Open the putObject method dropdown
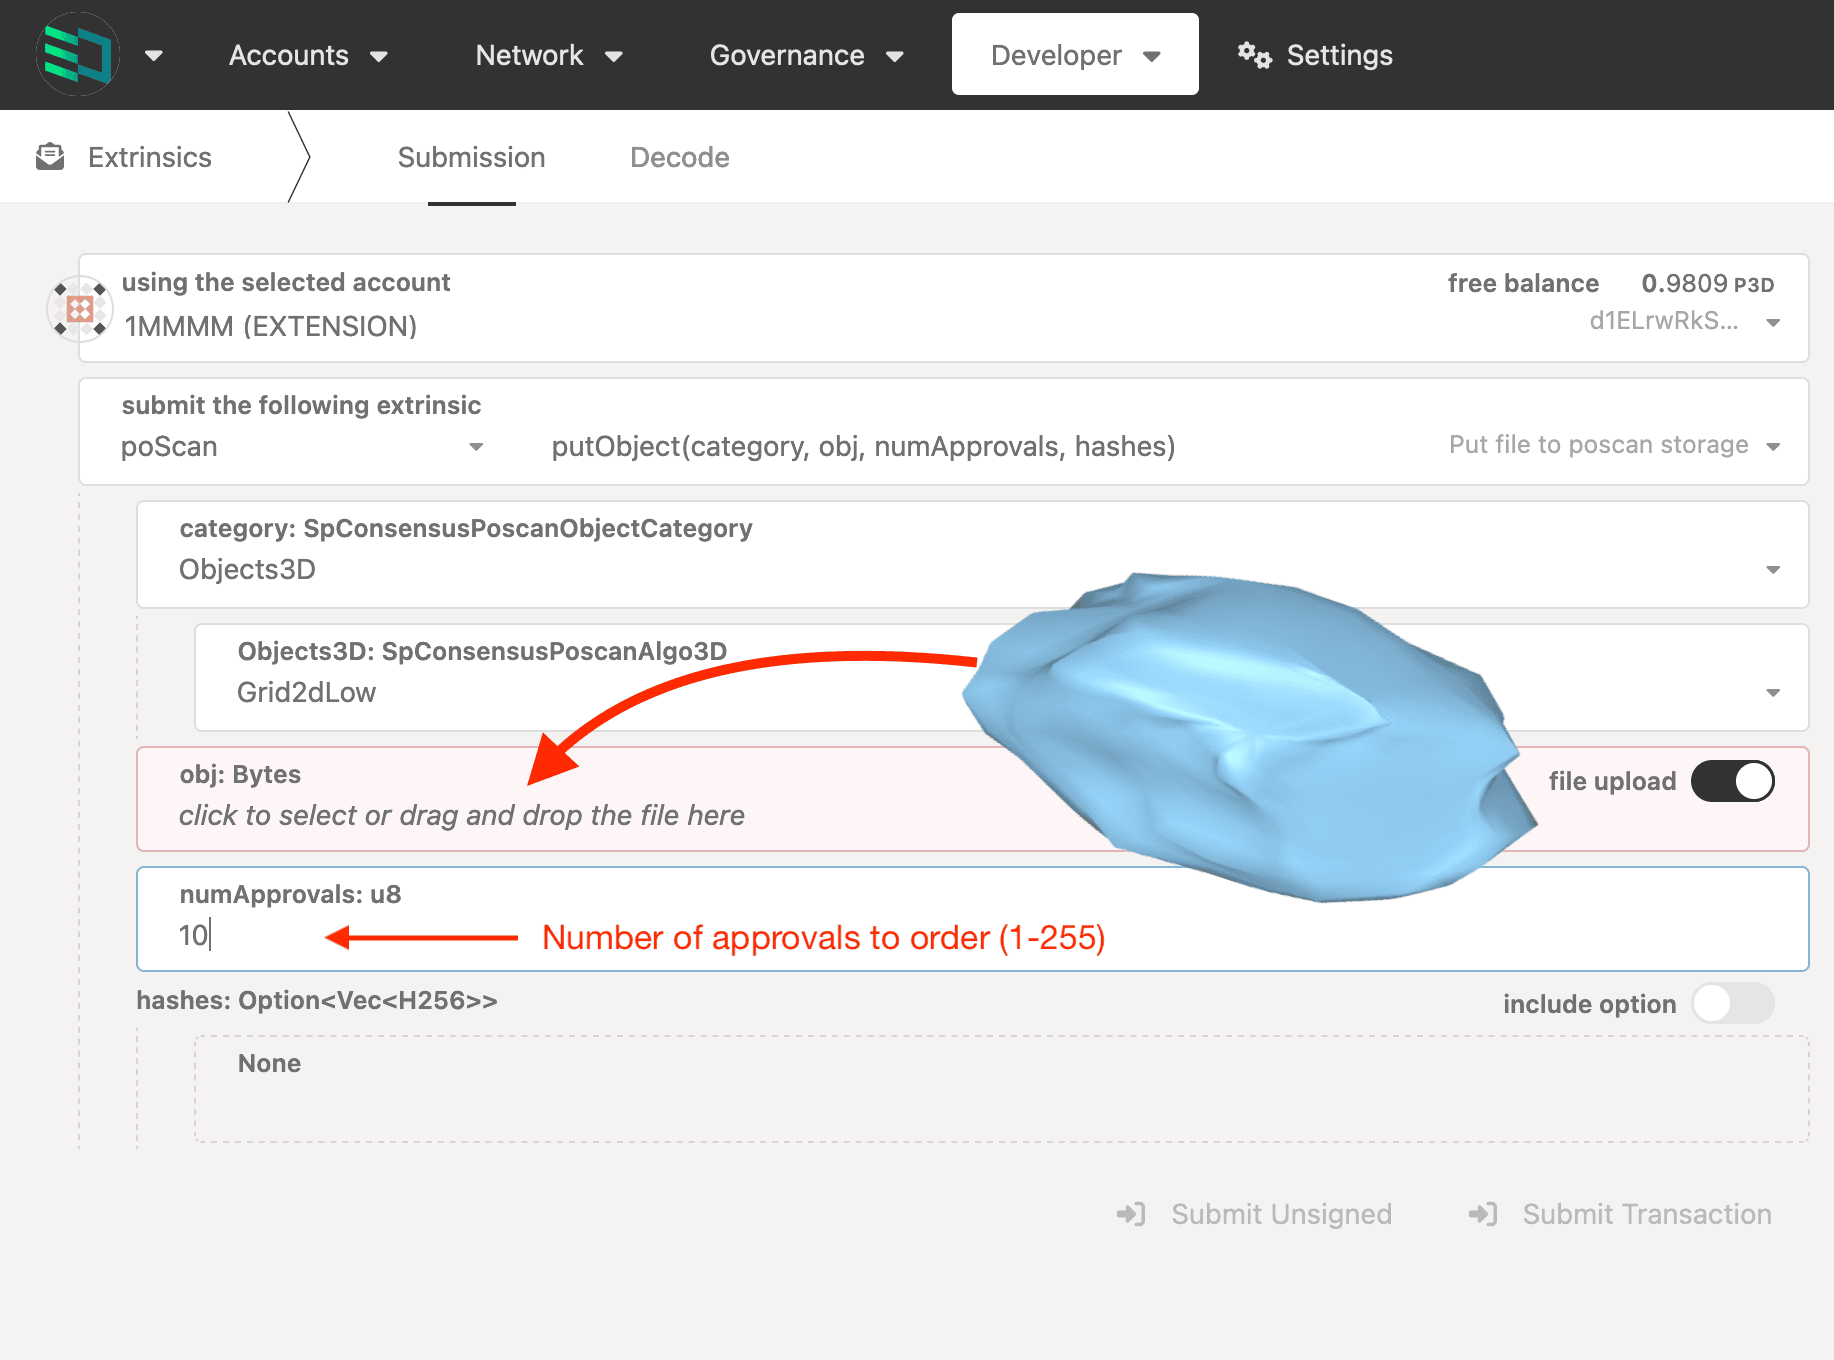 tap(1773, 446)
